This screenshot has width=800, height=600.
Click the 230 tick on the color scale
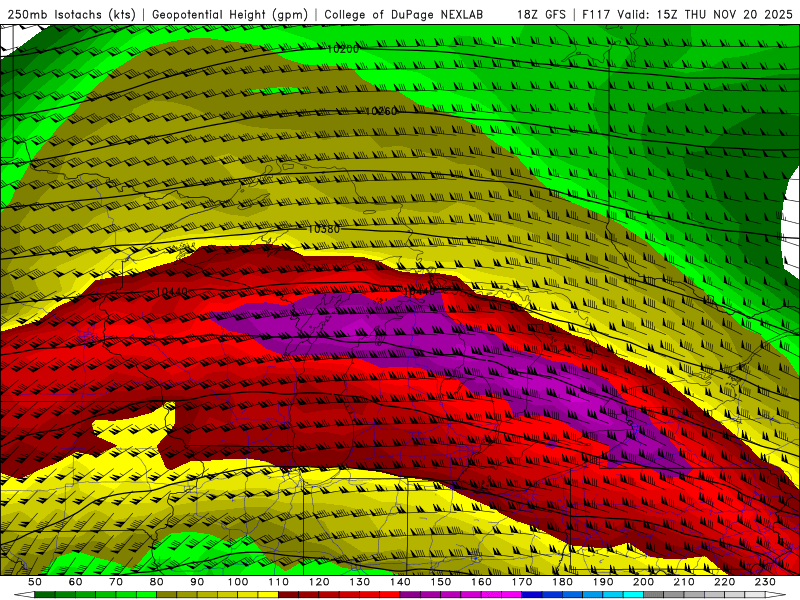click(x=765, y=582)
